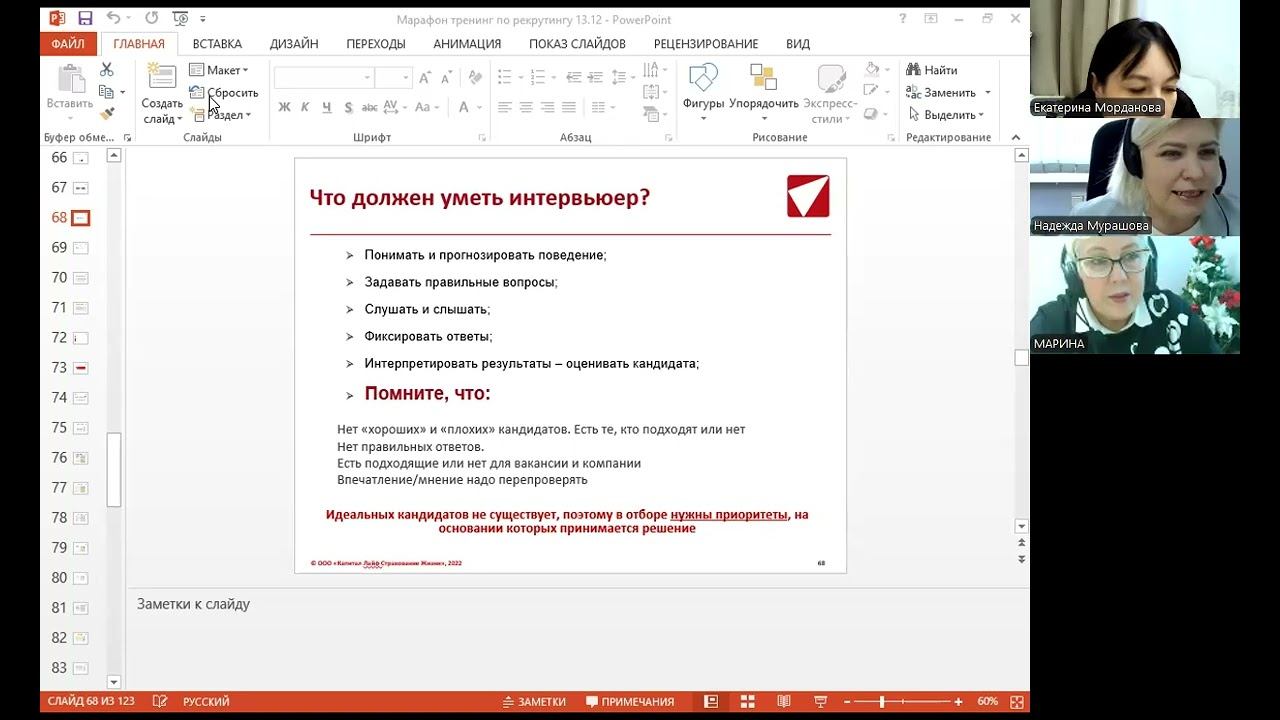Click the Найти find button
This screenshot has width=1280, height=720.
click(932, 70)
